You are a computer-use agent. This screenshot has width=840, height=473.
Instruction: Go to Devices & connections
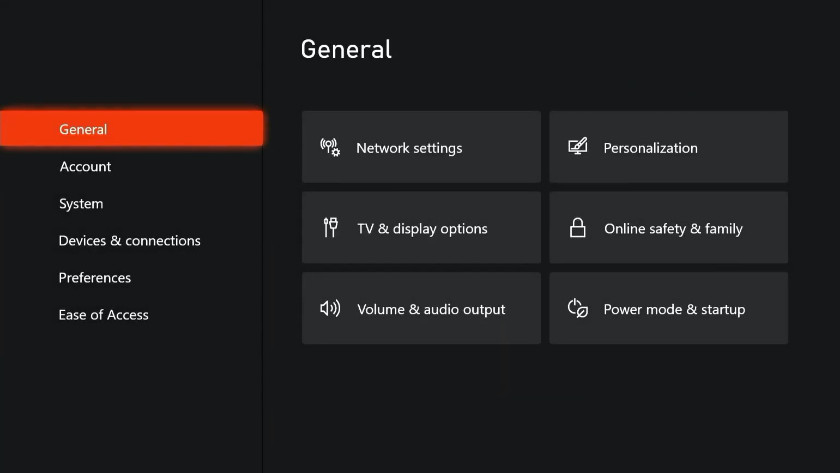coord(130,241)
